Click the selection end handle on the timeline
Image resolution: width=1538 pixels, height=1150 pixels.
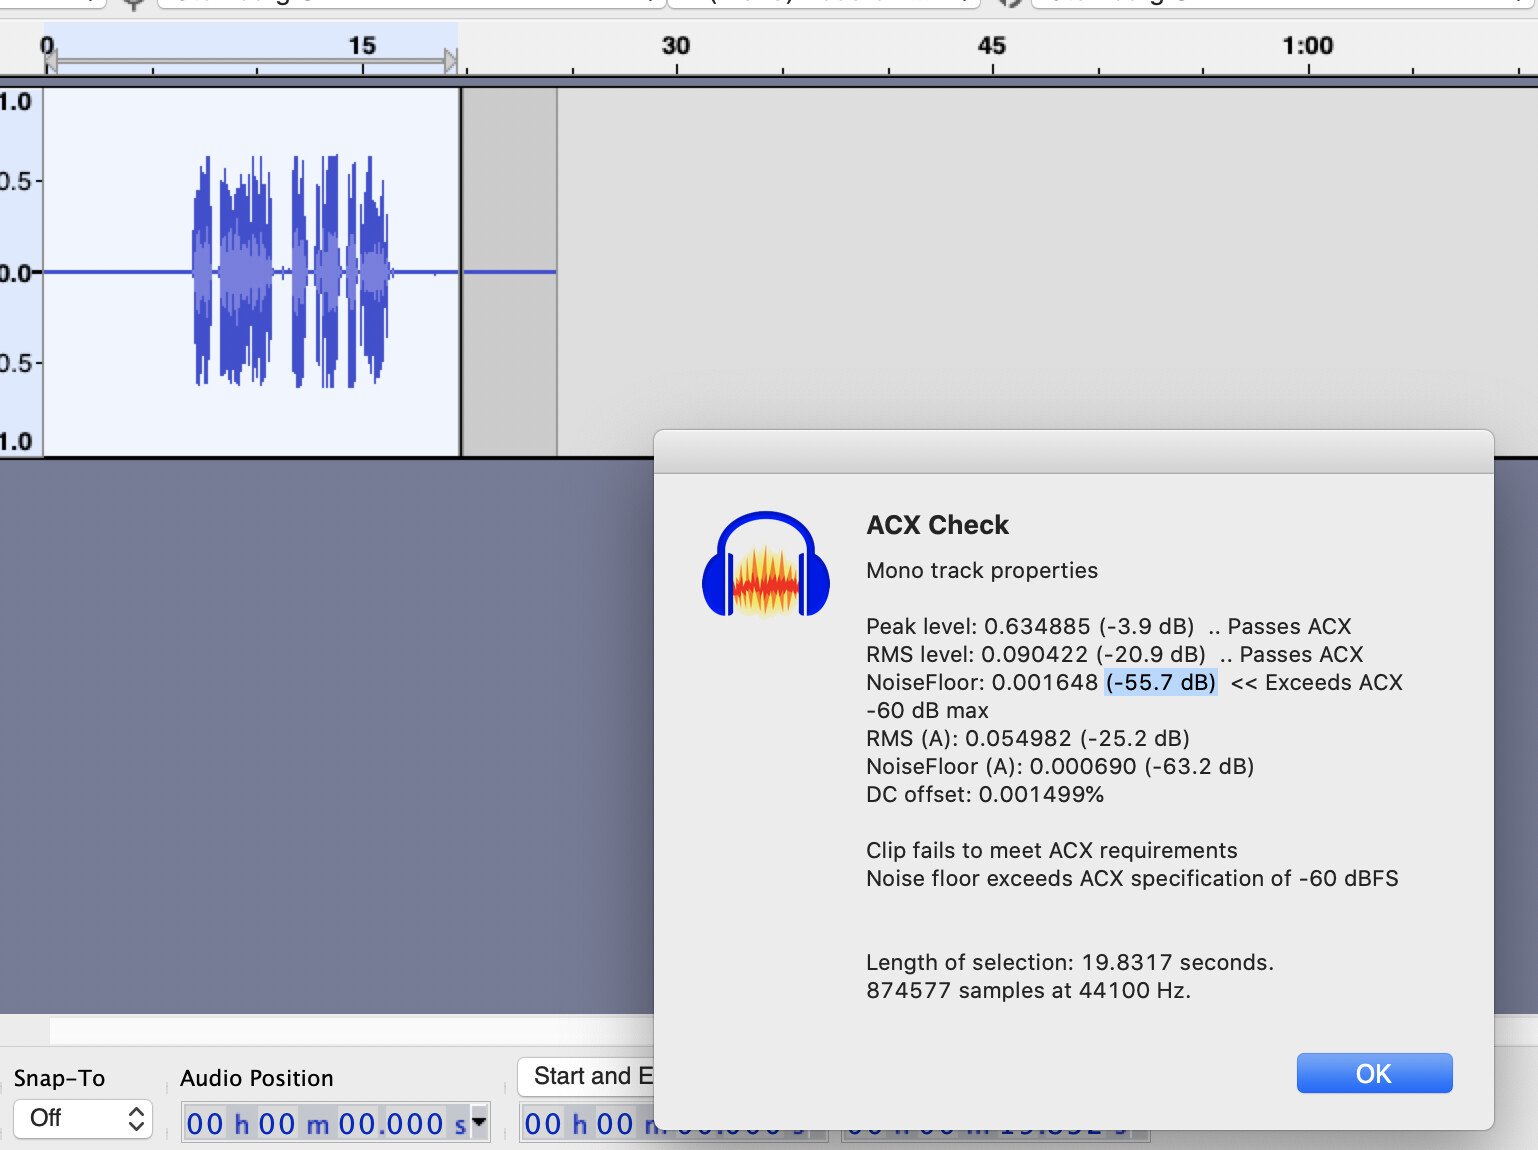[x=451, y=62]
